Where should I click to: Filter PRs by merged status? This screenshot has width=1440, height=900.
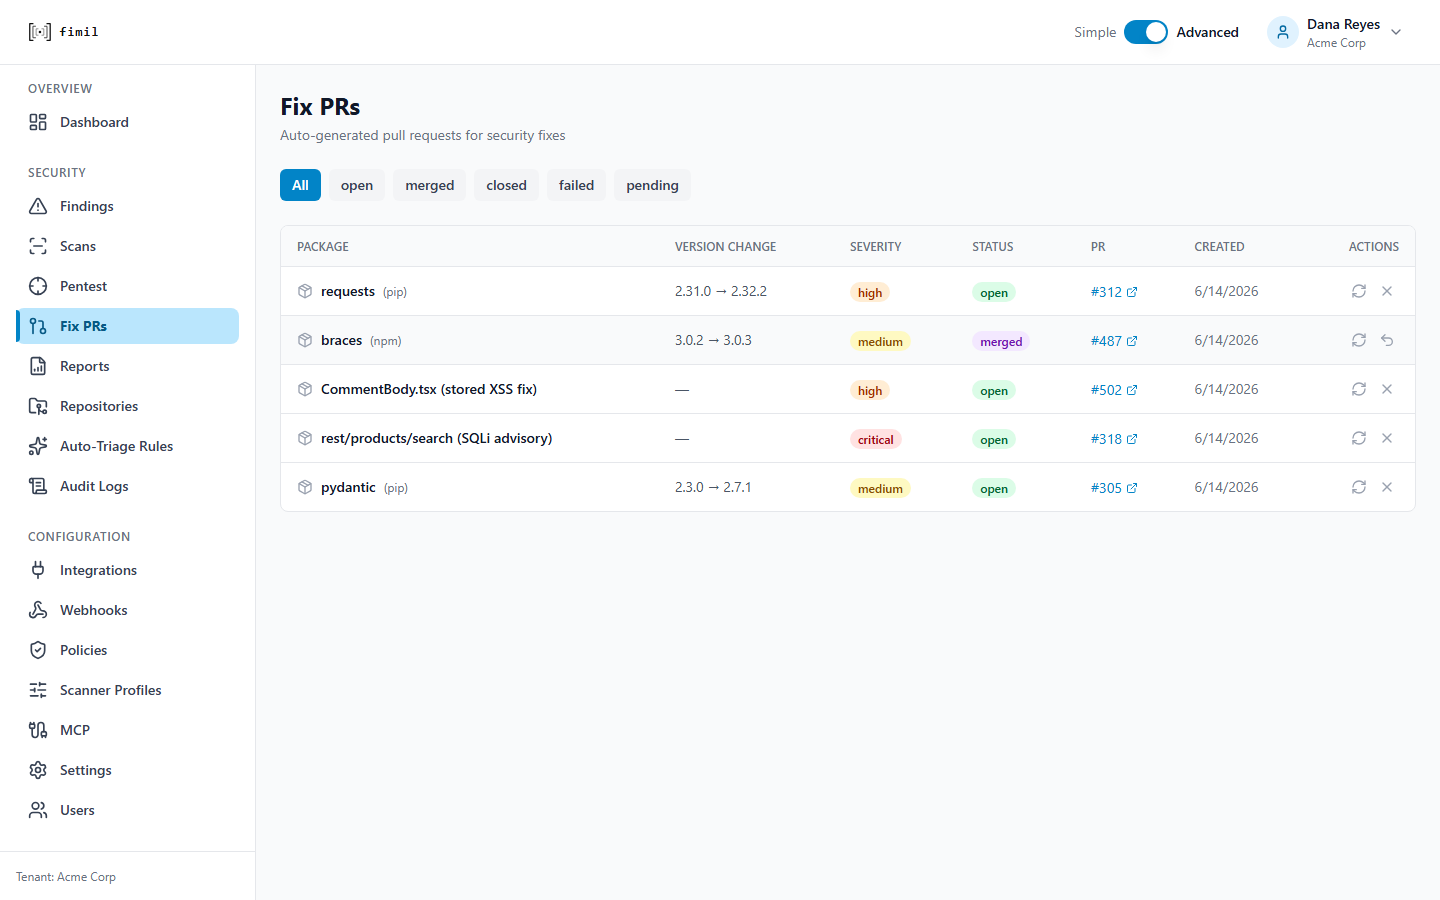[430, 185]
